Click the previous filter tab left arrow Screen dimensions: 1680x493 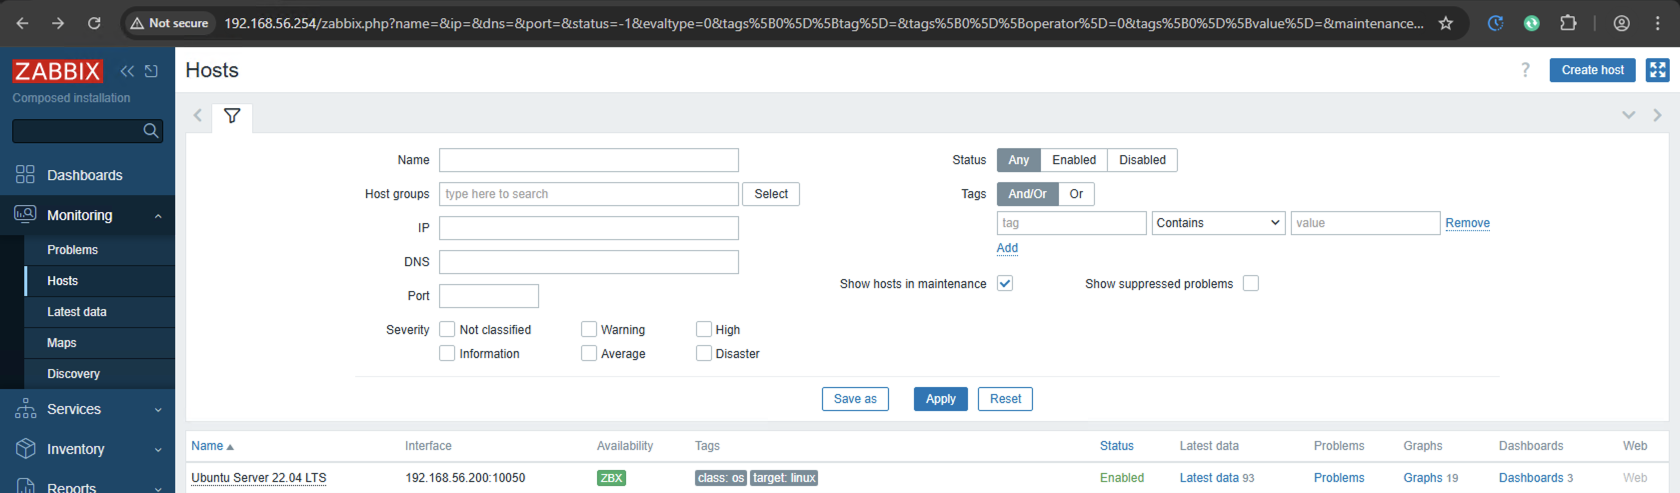point(198,115)
